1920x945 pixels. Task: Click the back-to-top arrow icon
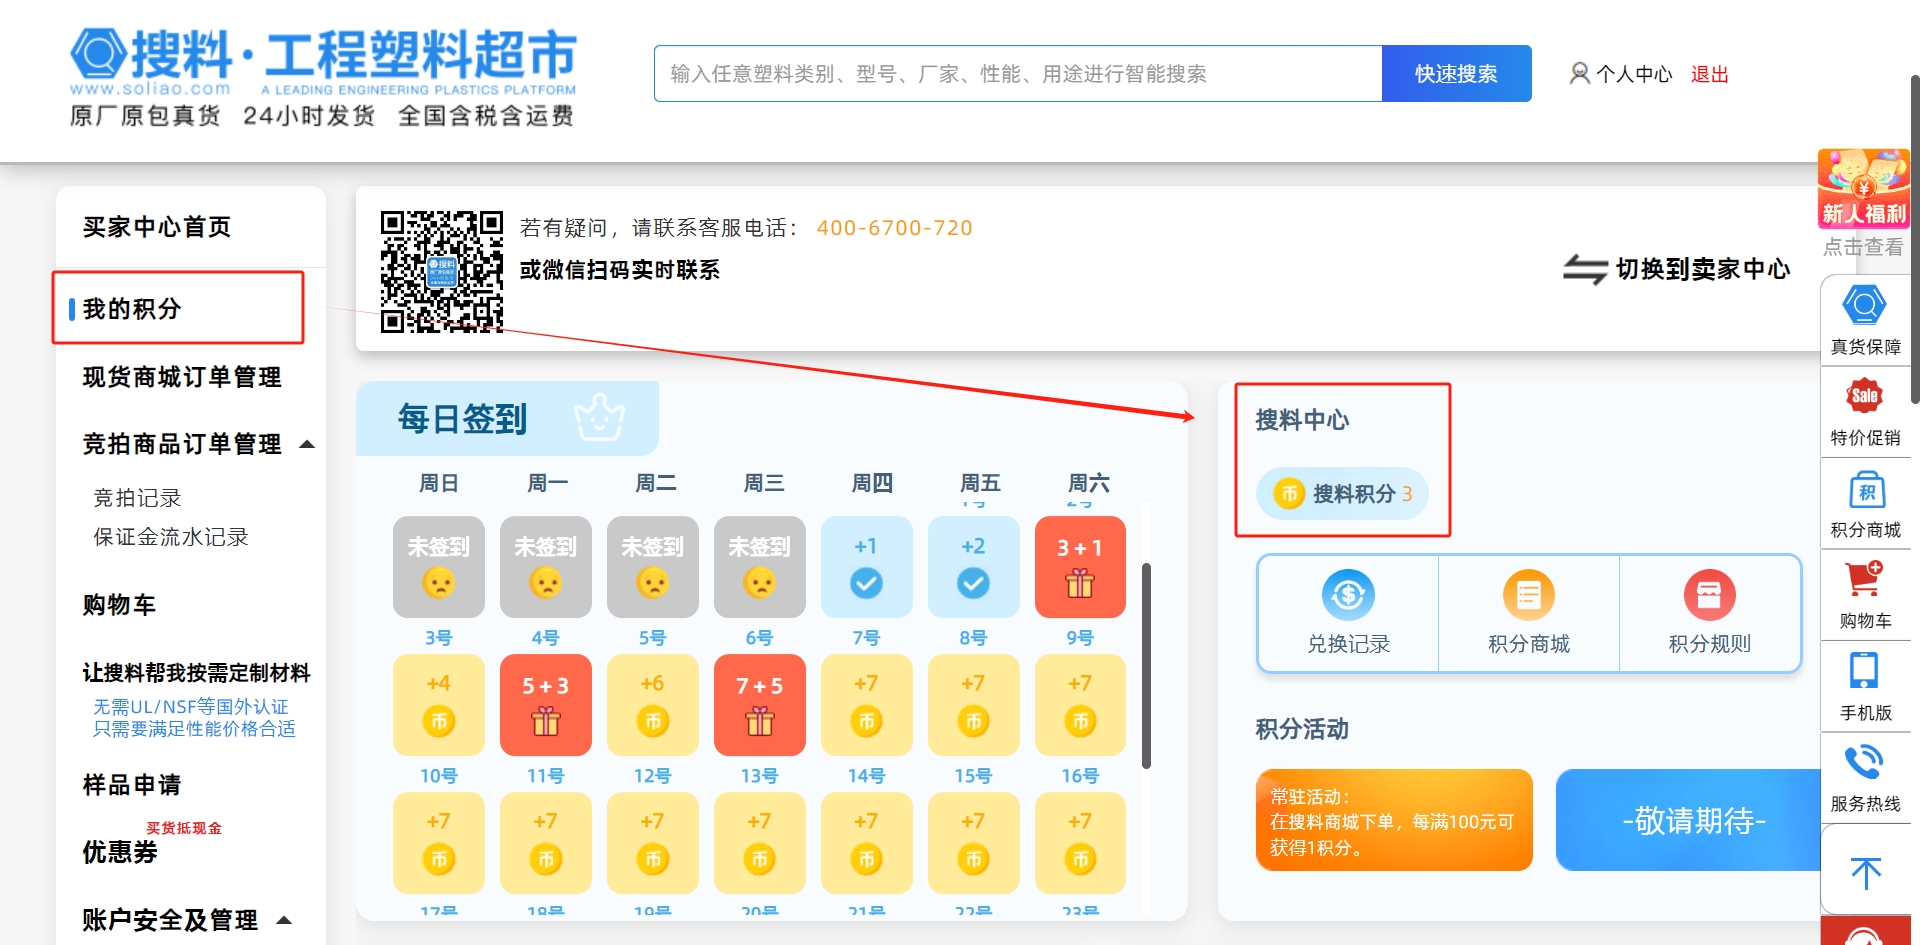tap(1864, 872)
